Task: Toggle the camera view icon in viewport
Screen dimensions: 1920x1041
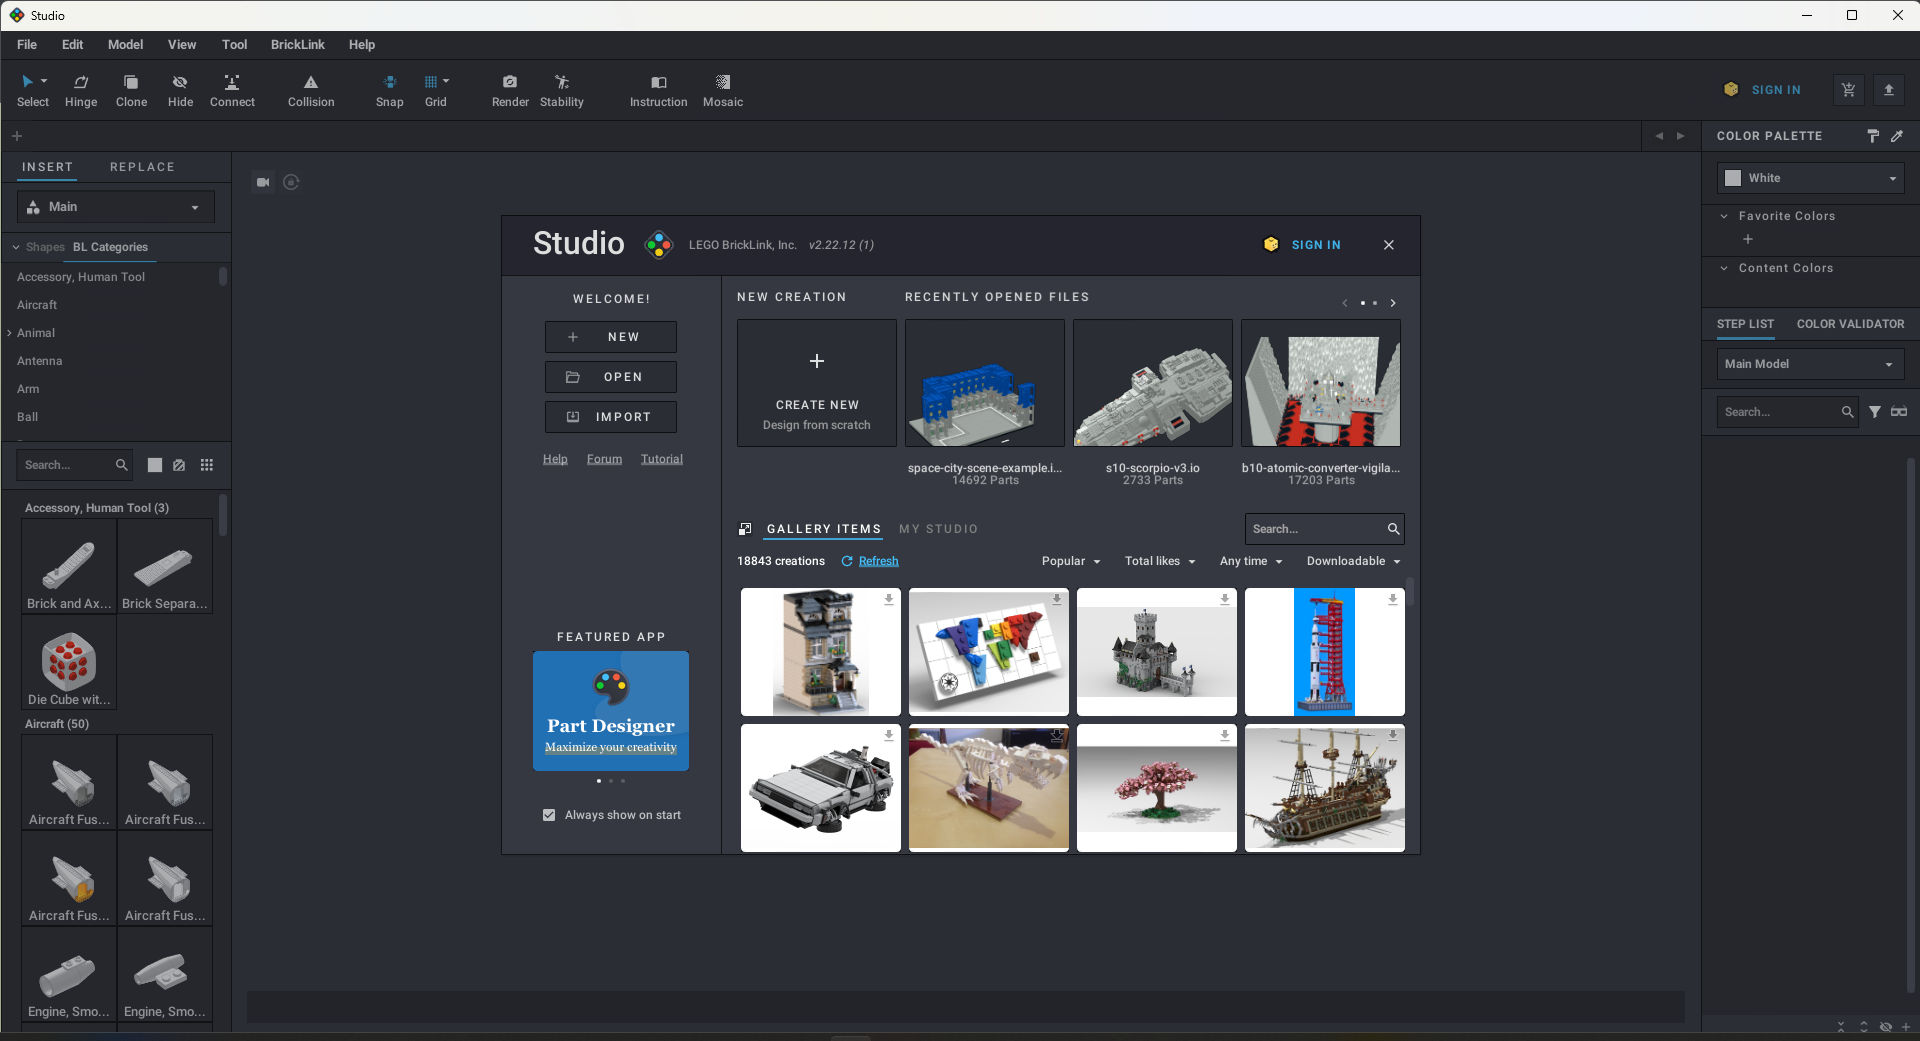Action: [x=263, y=182]
